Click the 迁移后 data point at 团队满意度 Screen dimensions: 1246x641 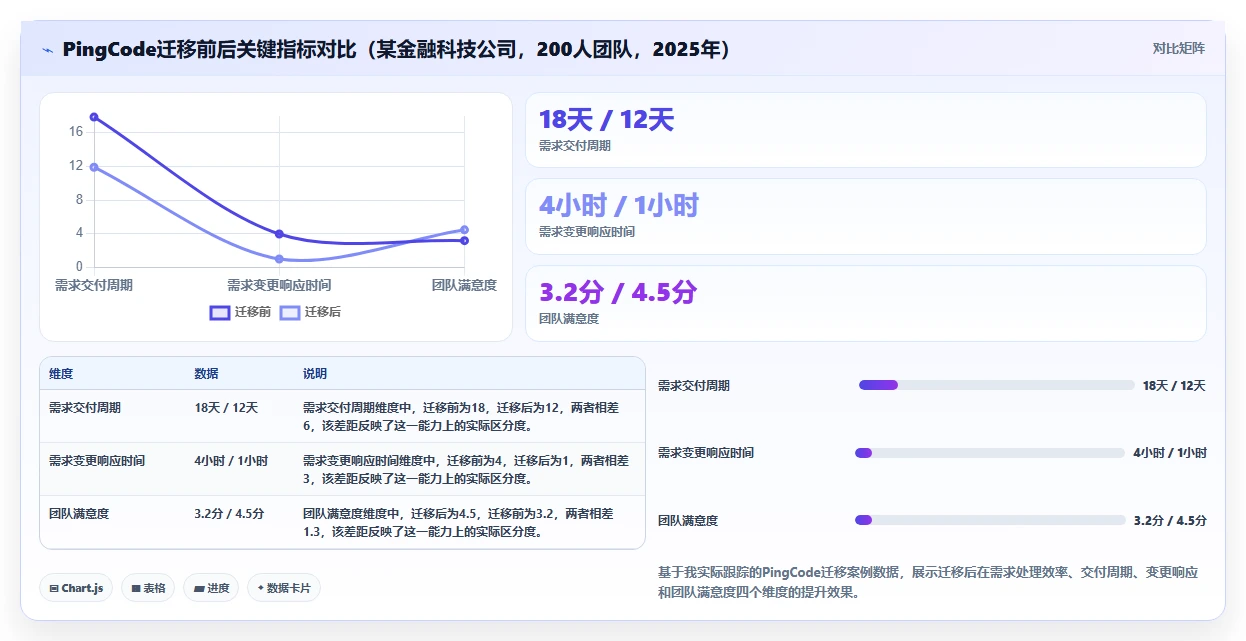[x=464, y=230]
